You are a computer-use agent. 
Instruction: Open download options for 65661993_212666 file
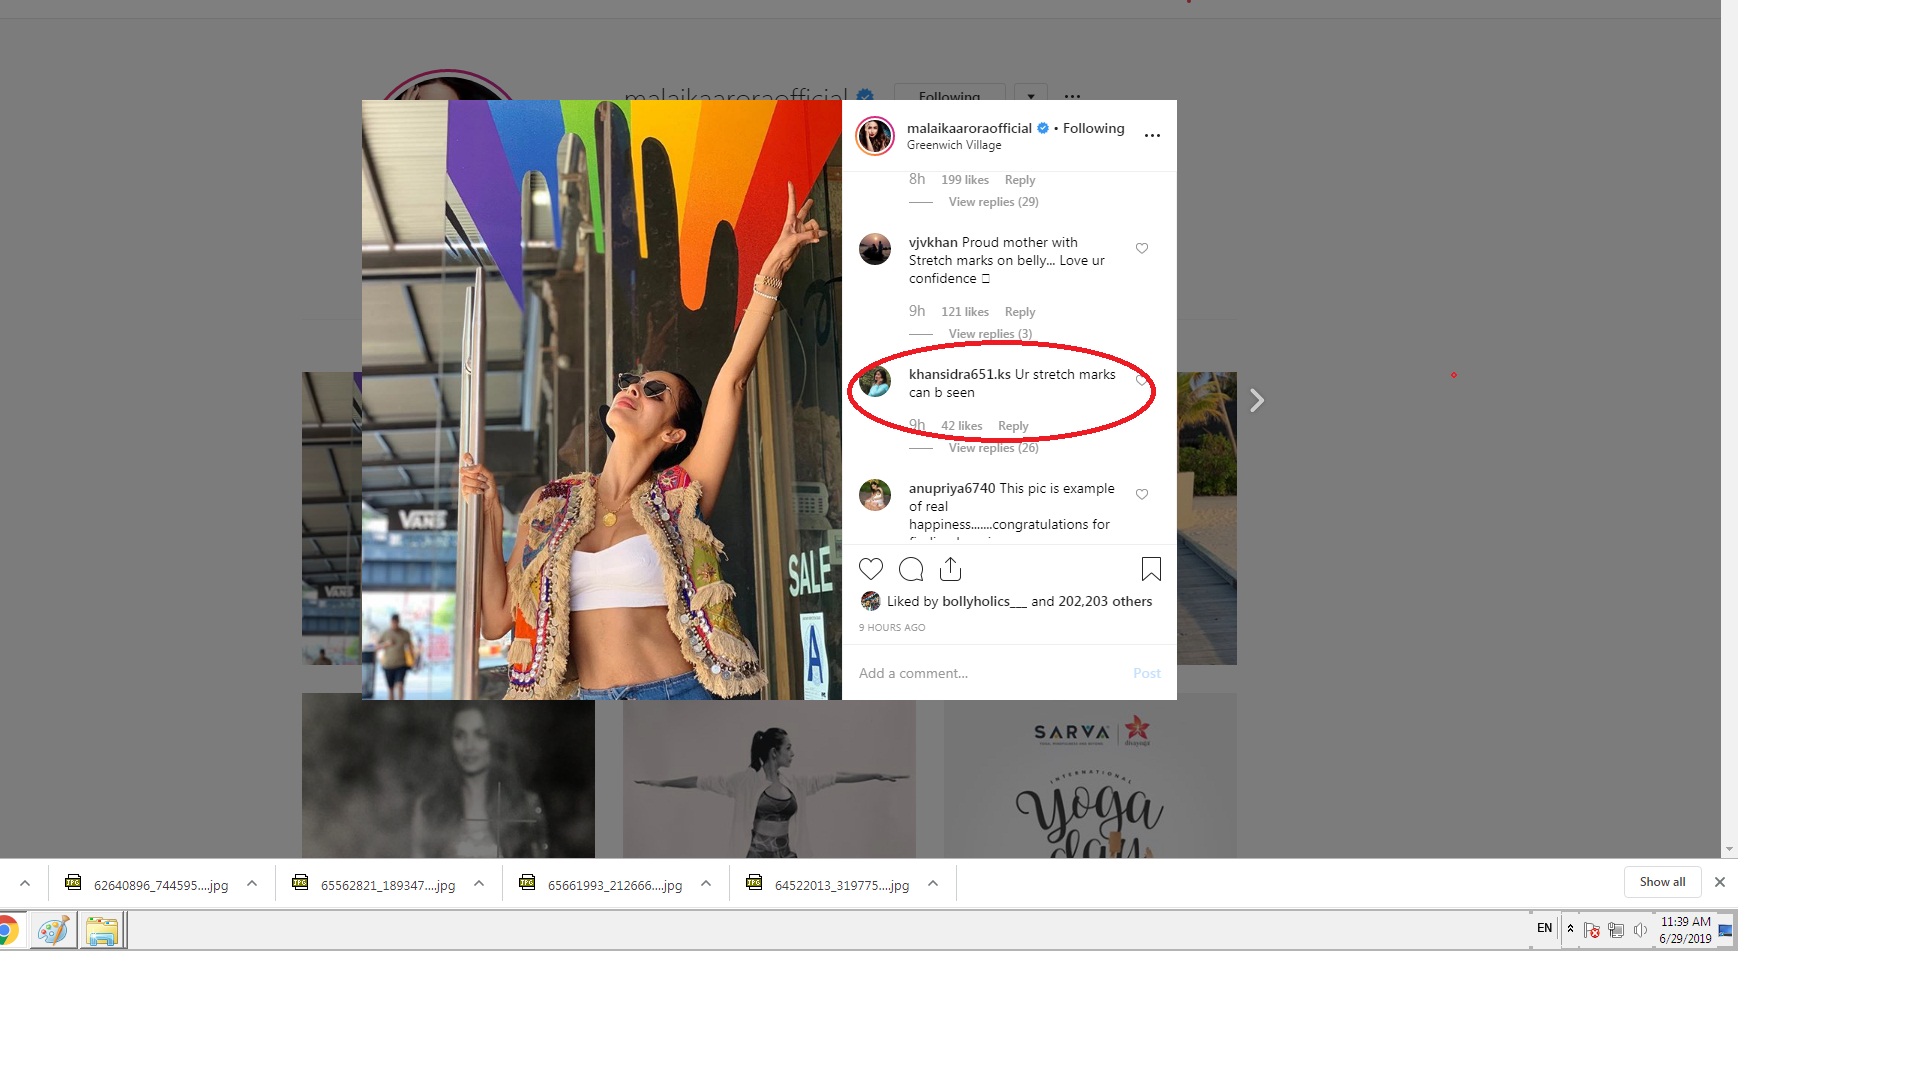pyautogui.click(x=706, y=883)
